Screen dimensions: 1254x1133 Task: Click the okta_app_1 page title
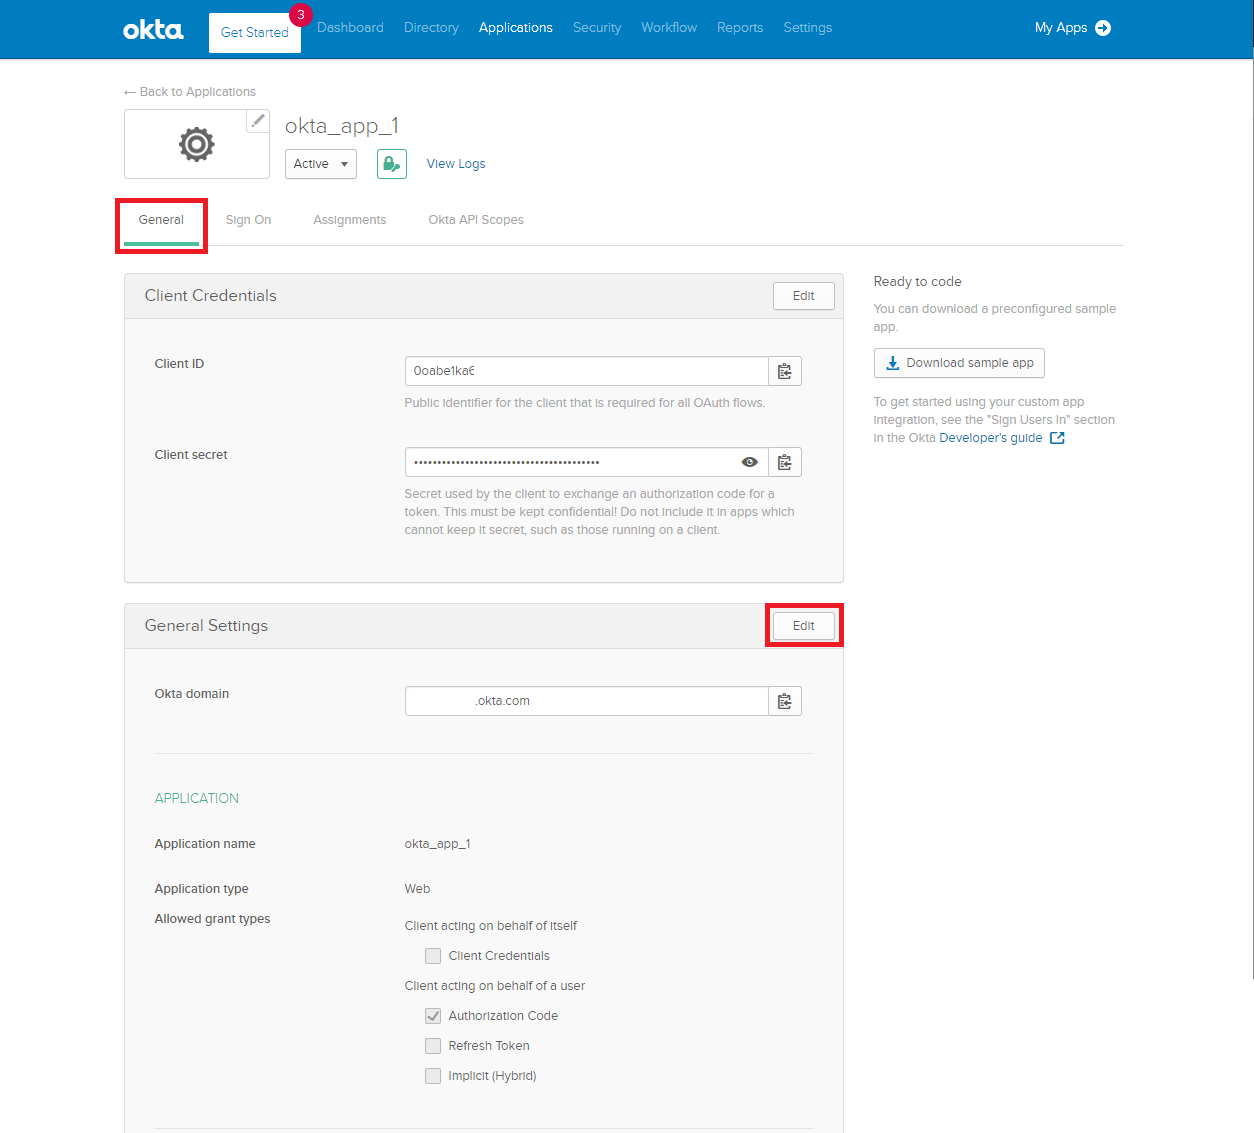click(342, 126)
